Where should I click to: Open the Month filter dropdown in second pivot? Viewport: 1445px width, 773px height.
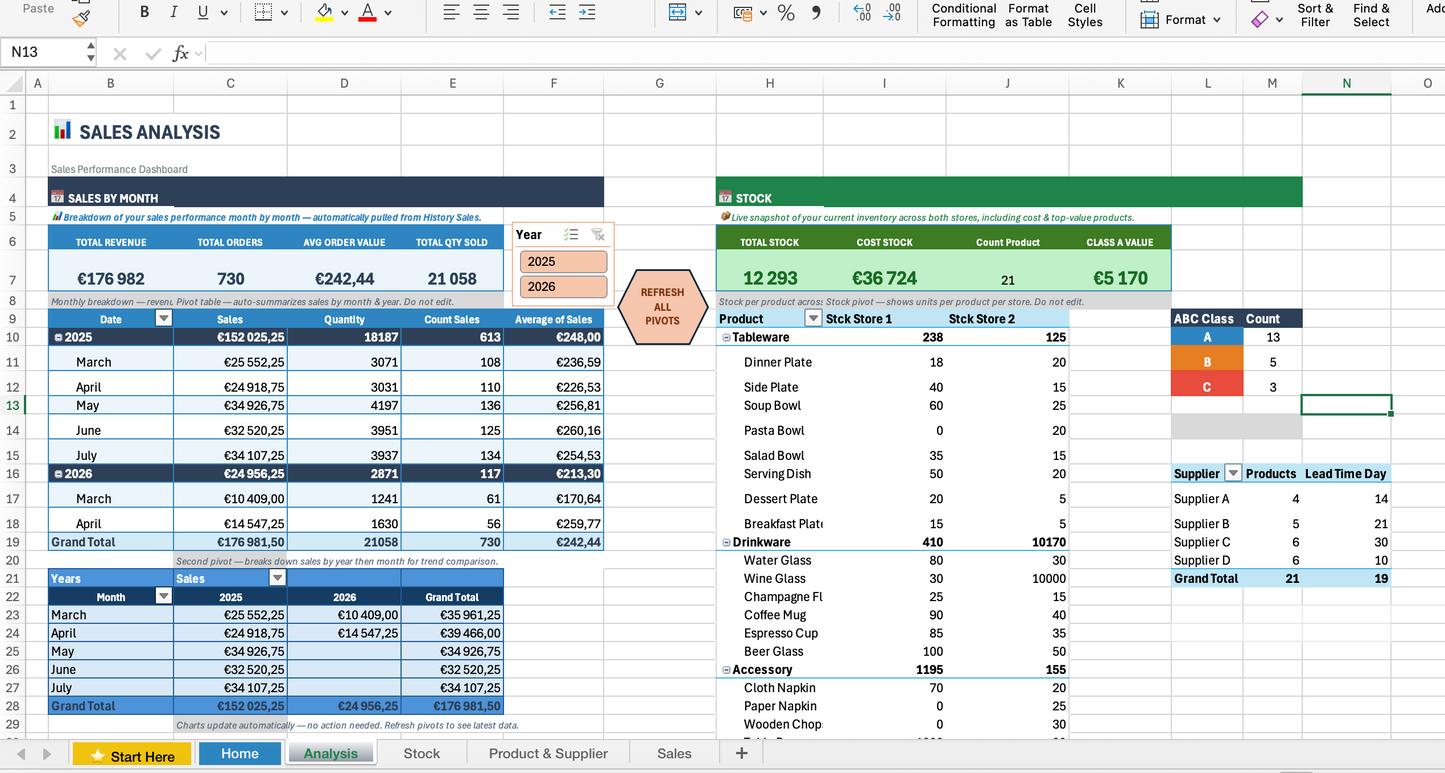tap(164, 596)
